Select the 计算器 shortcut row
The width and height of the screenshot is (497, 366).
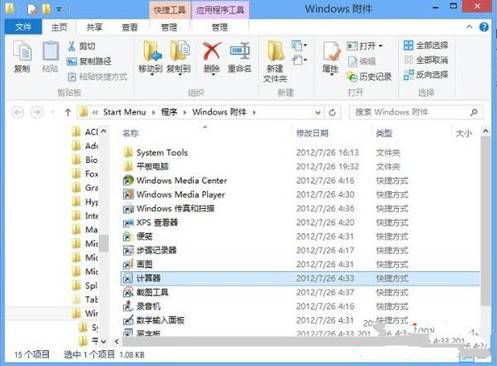tap(300, 278)
